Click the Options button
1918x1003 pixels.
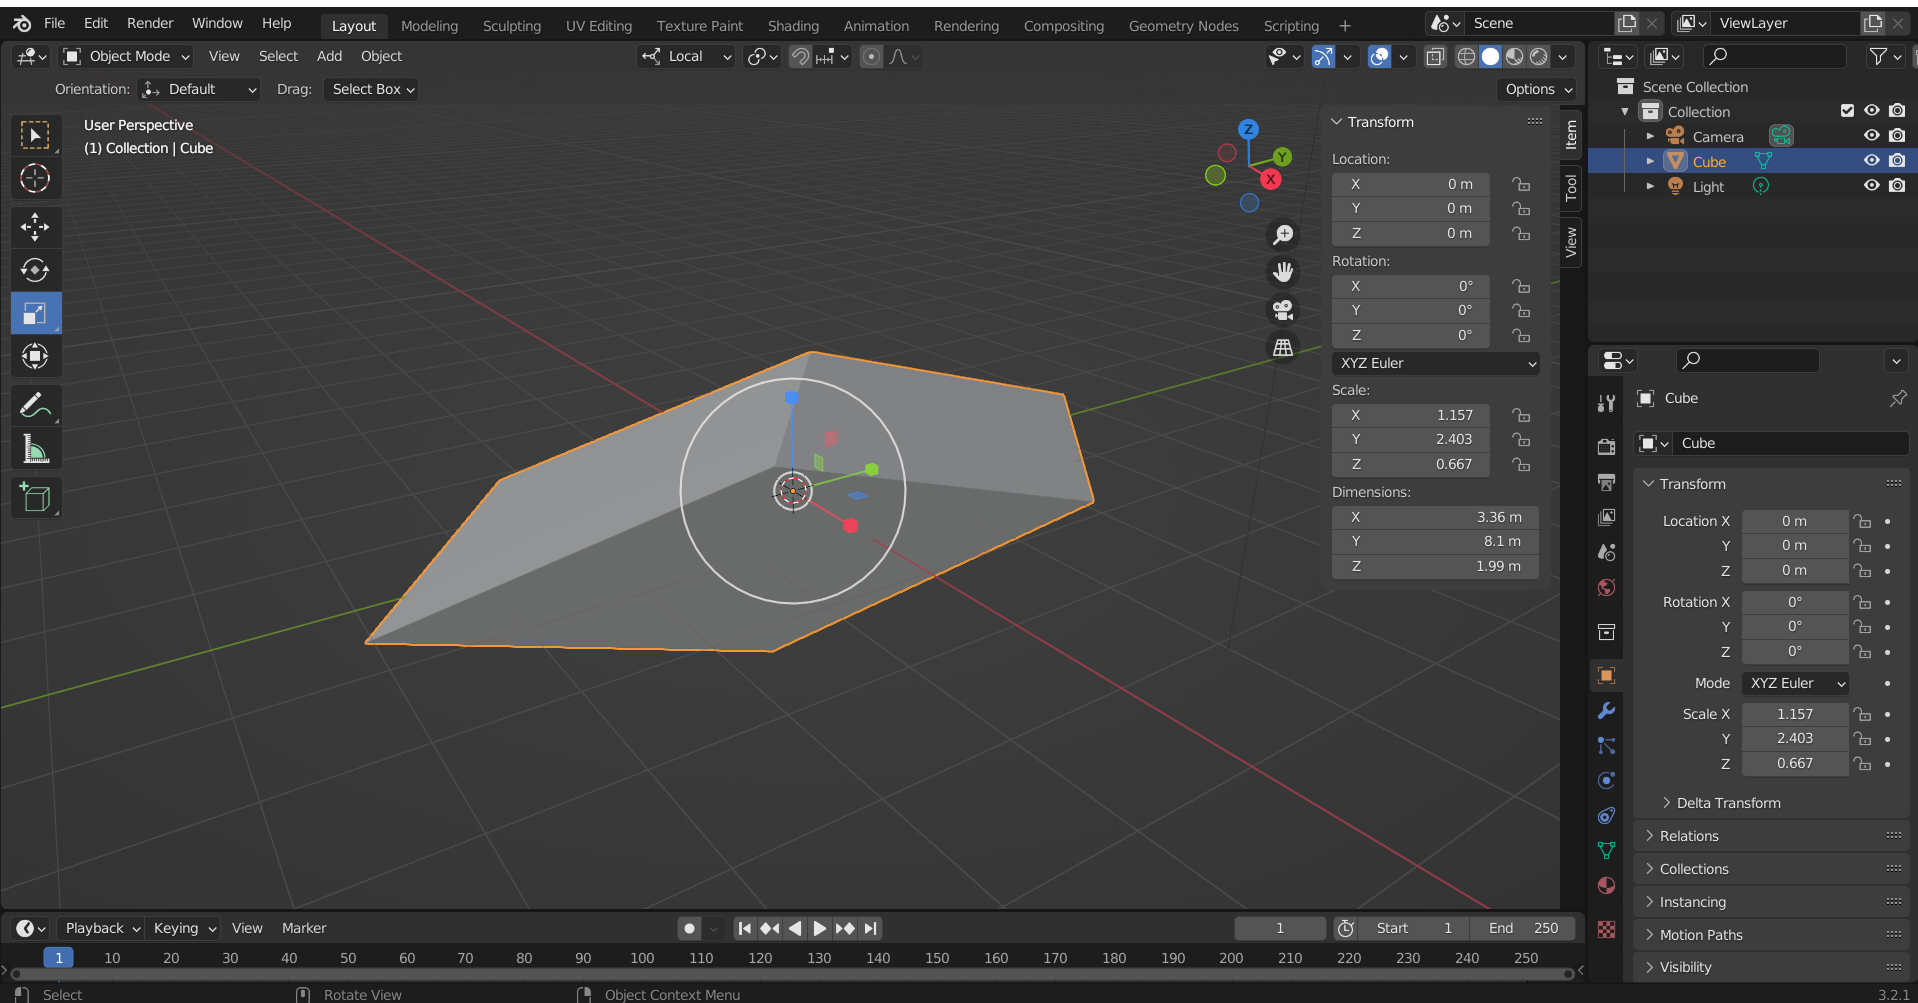point(1536,89)
